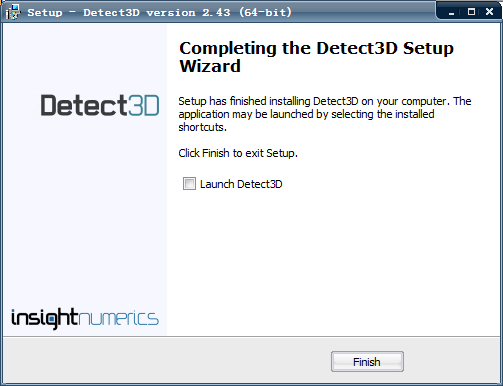Click the "Setup has finished installing" paragraph
503x386 pixels.
coord(325,114)
